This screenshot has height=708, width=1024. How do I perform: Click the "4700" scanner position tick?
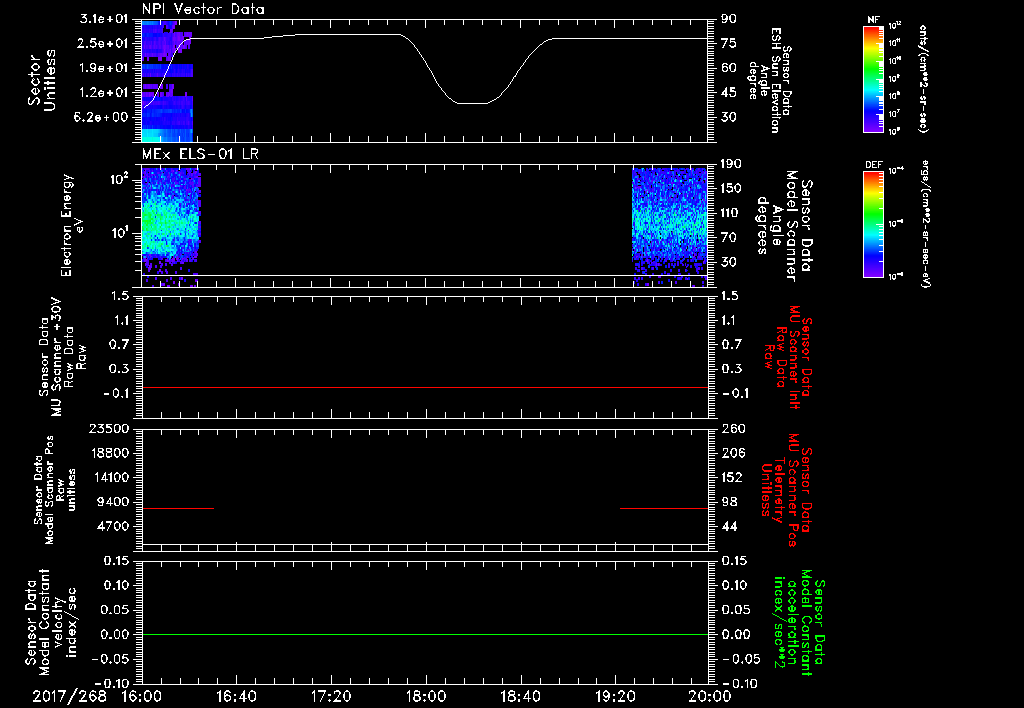point(113,526)
